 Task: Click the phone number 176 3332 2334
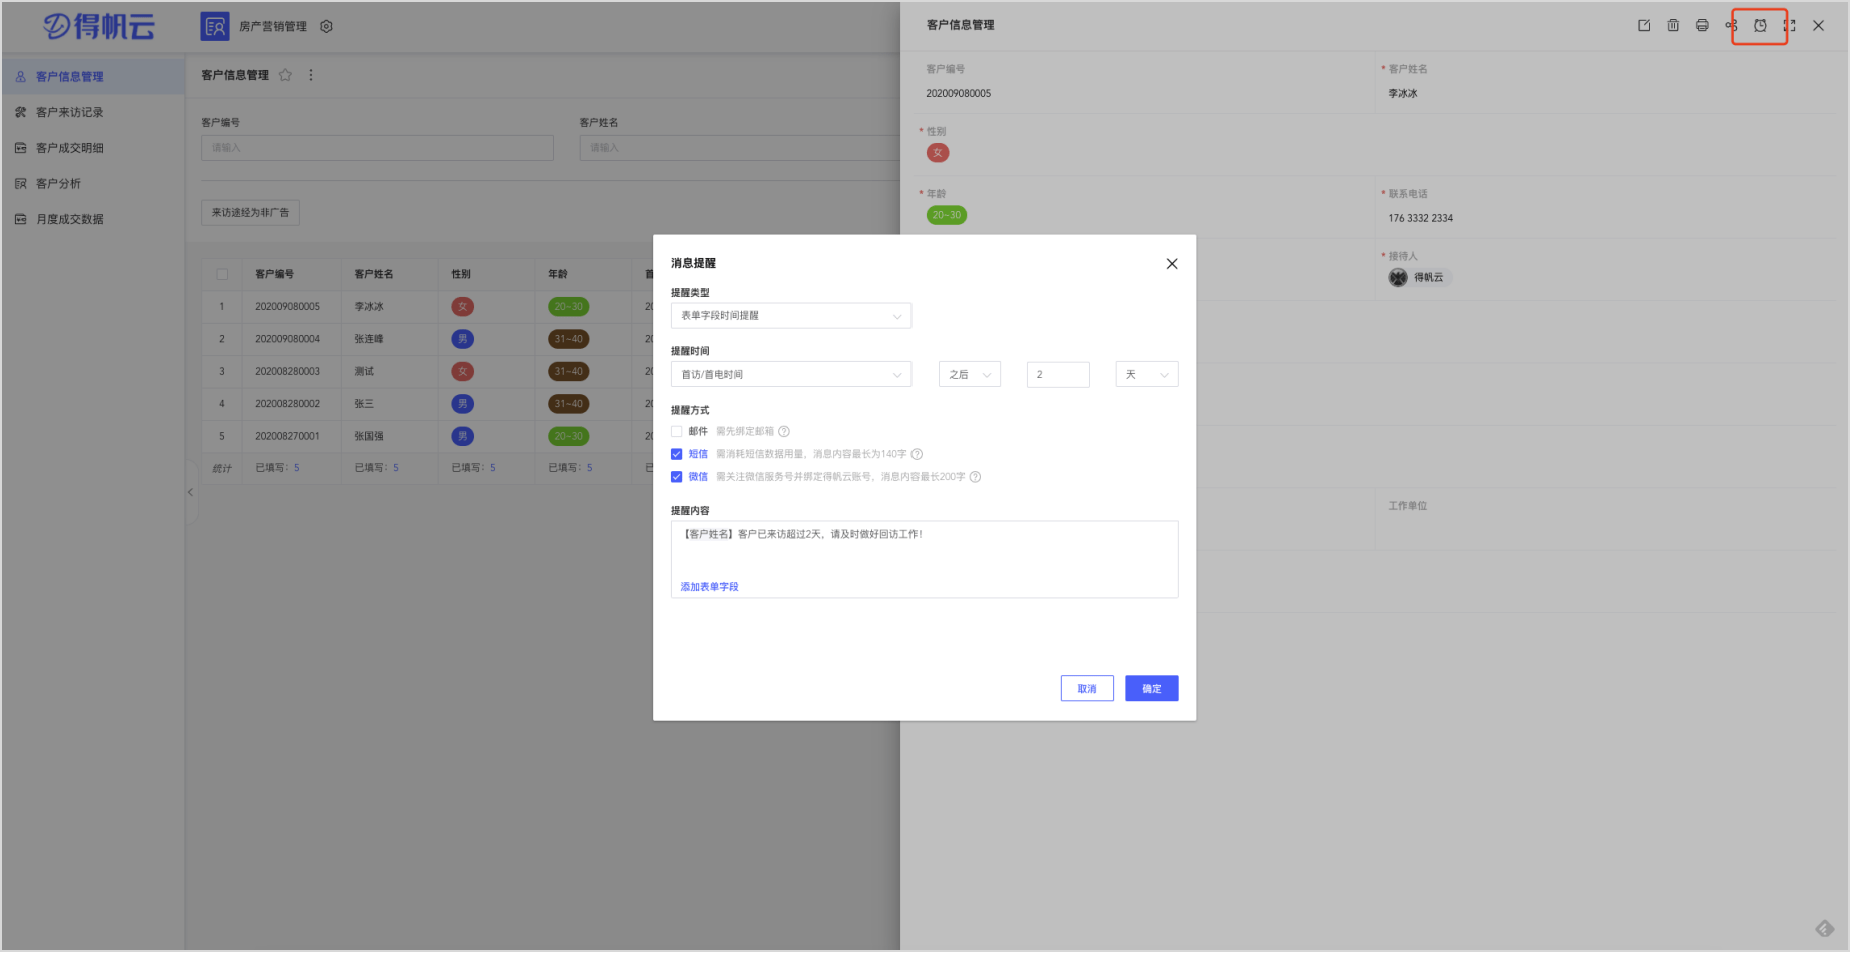(1422, 219)
